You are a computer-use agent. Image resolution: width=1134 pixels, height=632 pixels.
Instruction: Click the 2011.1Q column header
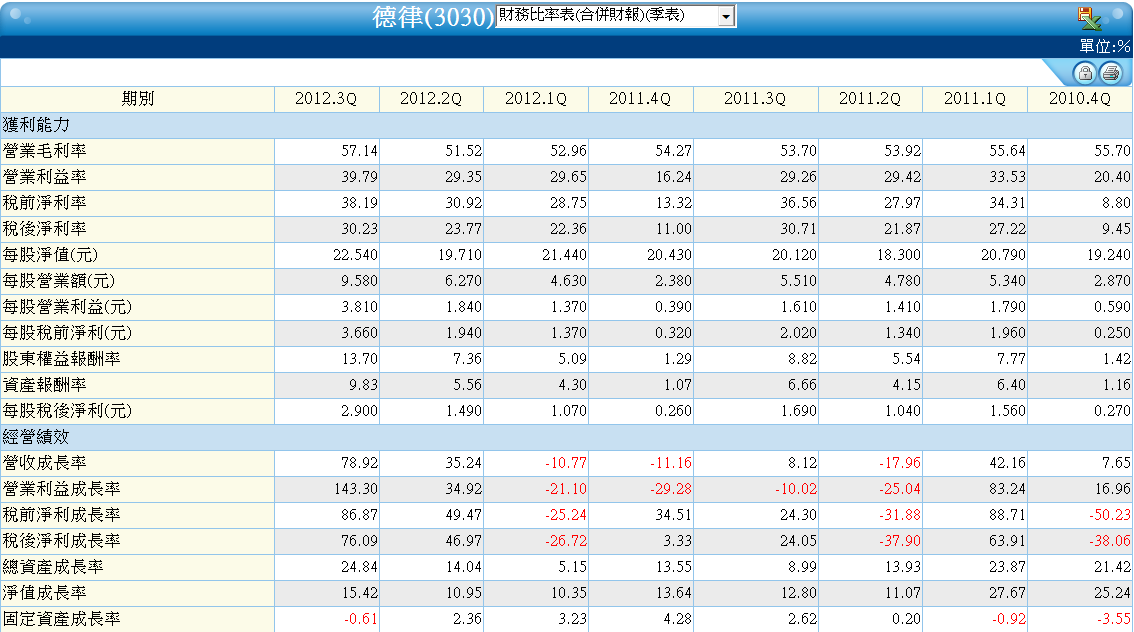[x=975, y=99]
